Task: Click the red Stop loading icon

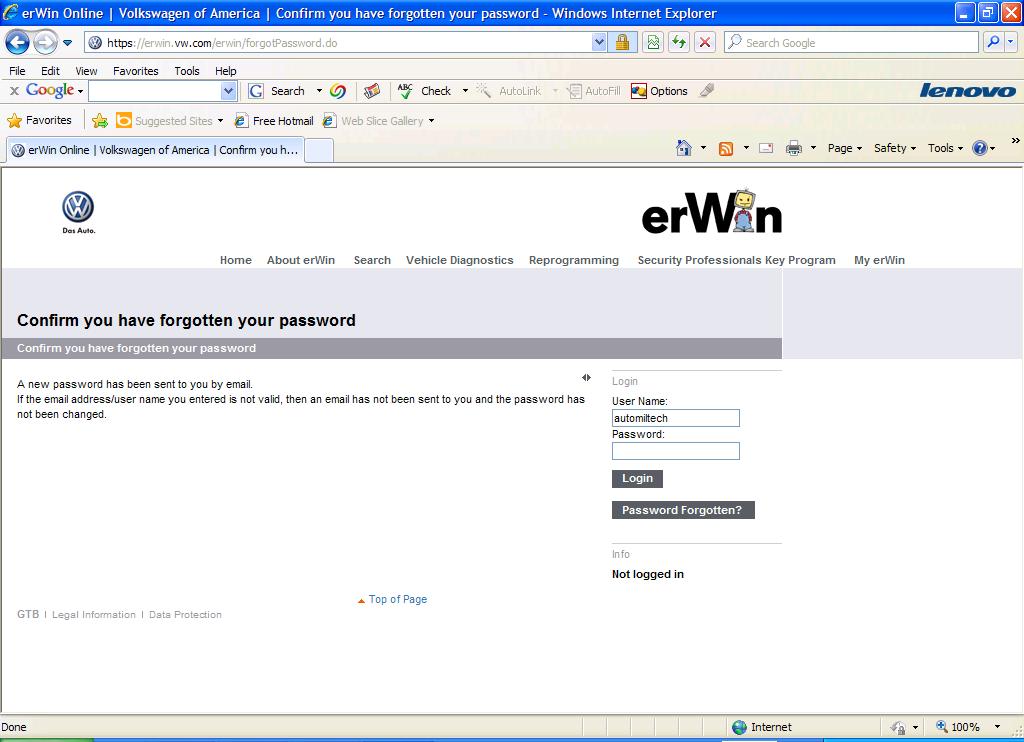Action: 705,43
